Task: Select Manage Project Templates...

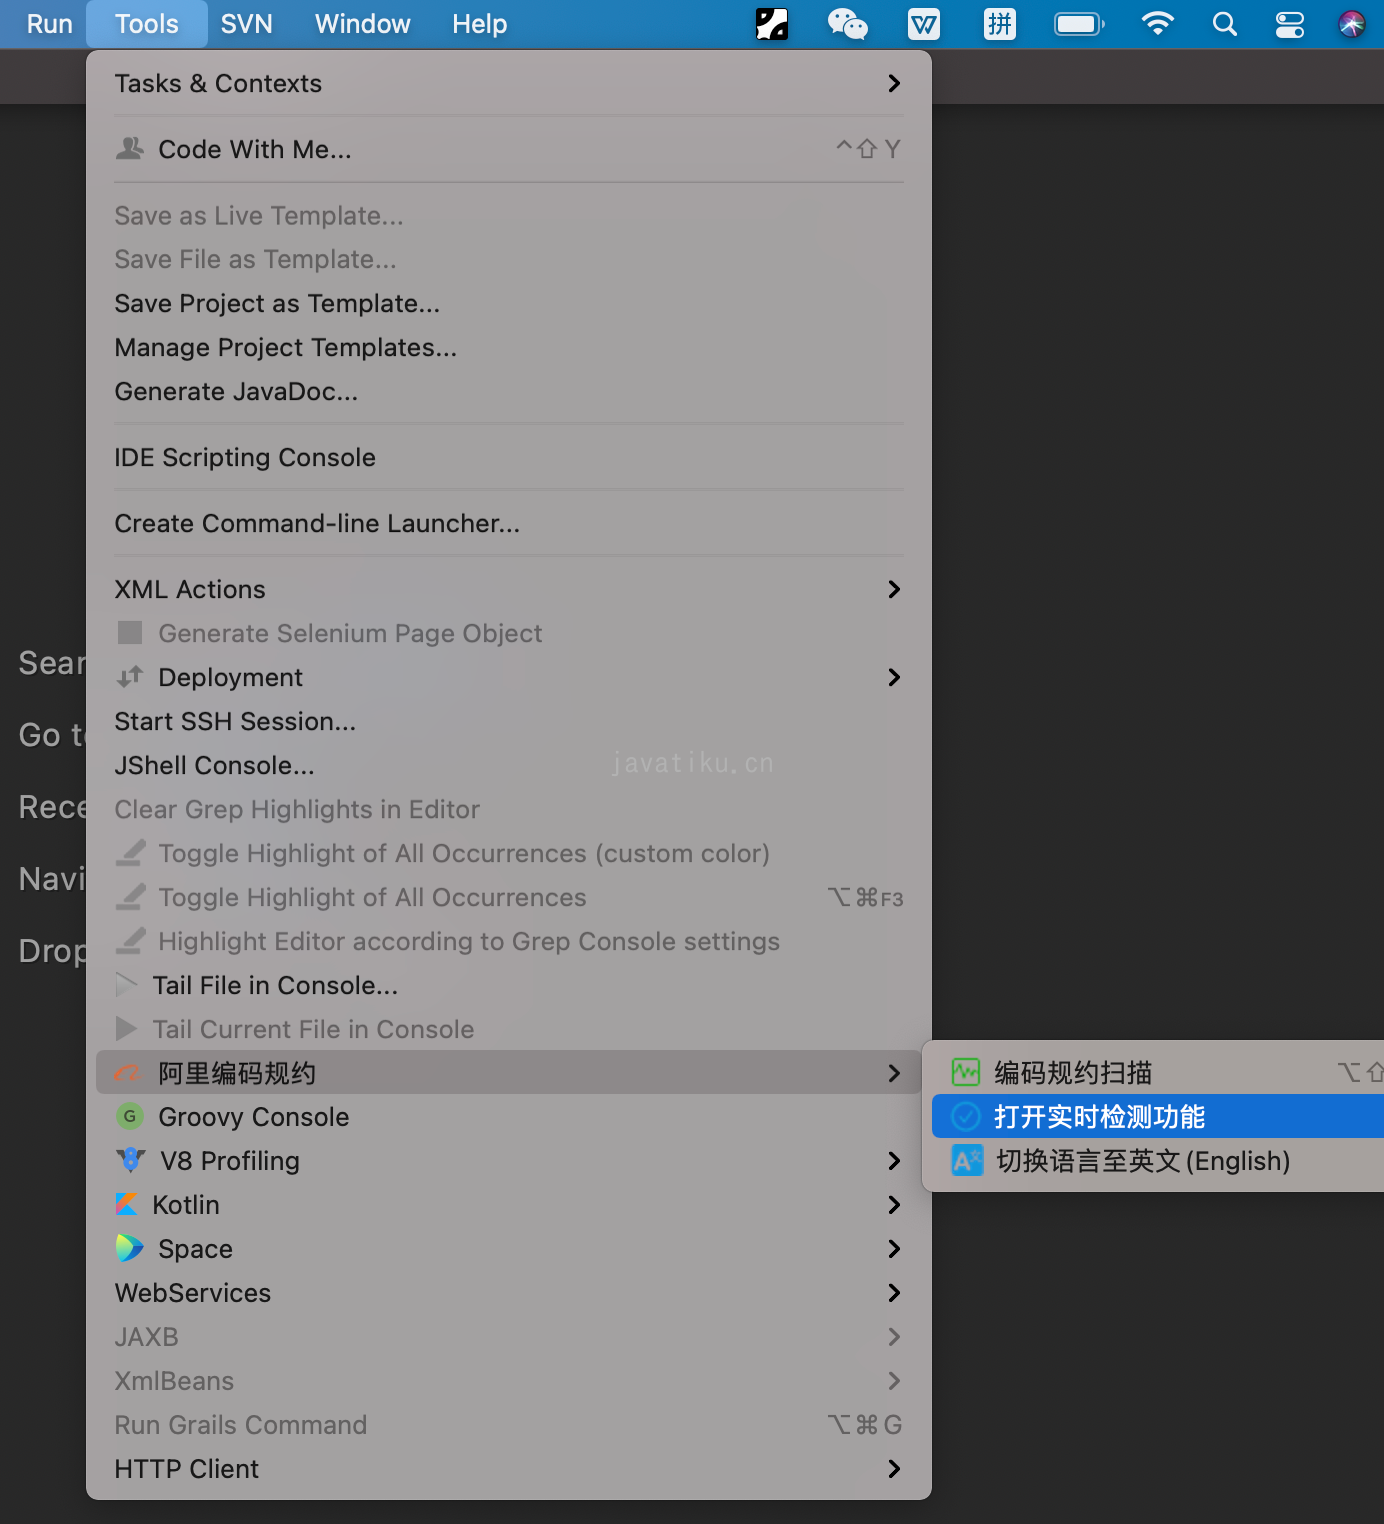Action: 509,347
